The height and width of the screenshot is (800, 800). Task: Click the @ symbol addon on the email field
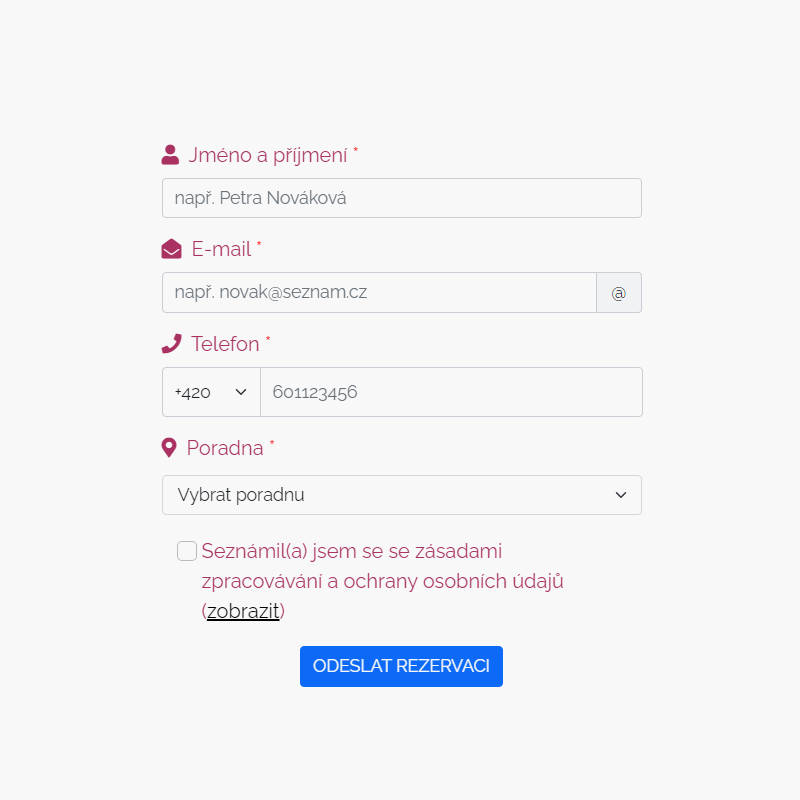pyautogui.click(x=619, y=293)
